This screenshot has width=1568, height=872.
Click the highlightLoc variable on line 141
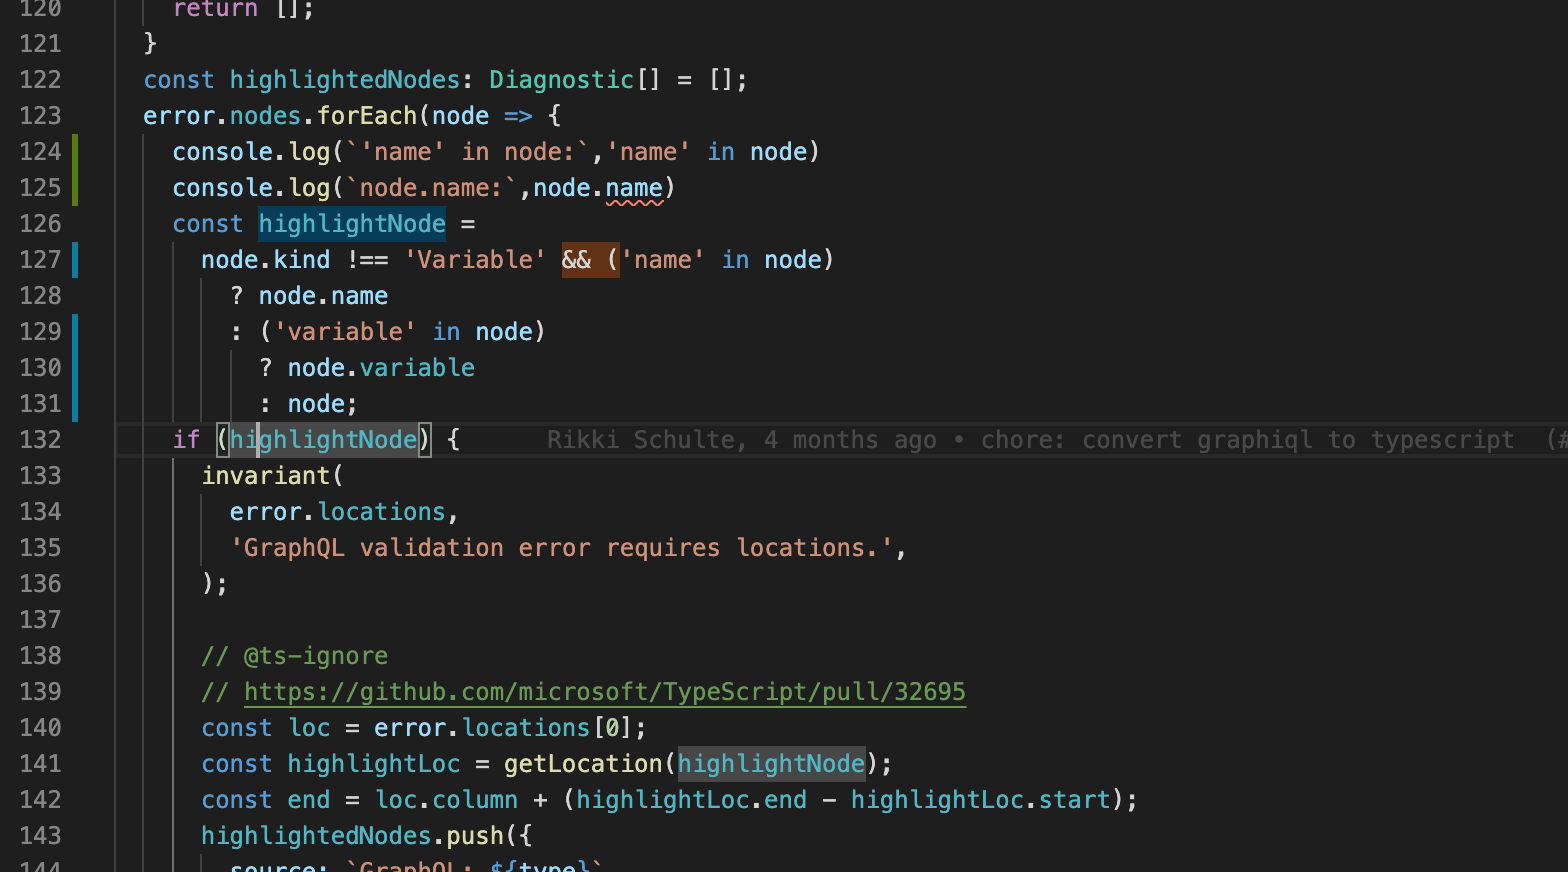[374, 764]
